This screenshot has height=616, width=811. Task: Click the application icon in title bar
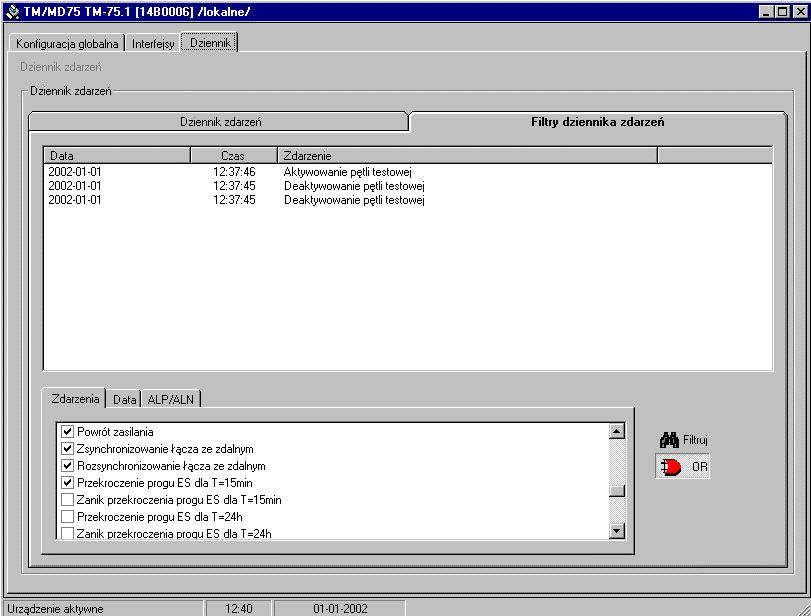tap(11, 11)
